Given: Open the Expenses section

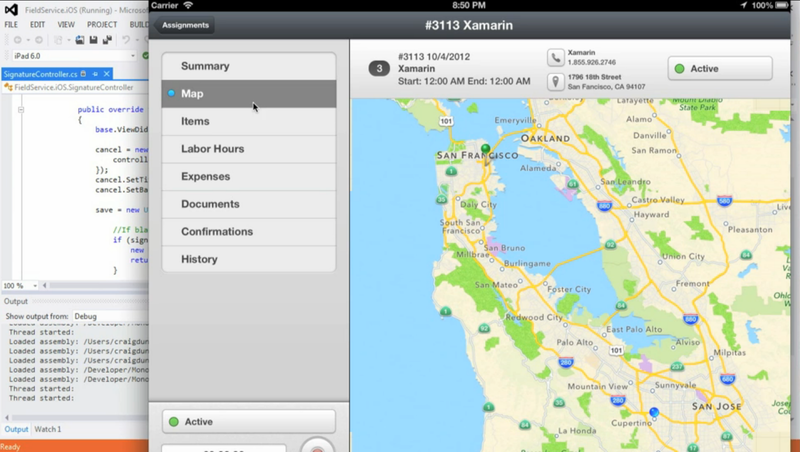Looking at the screenshot, I should (x=249, y=177).
